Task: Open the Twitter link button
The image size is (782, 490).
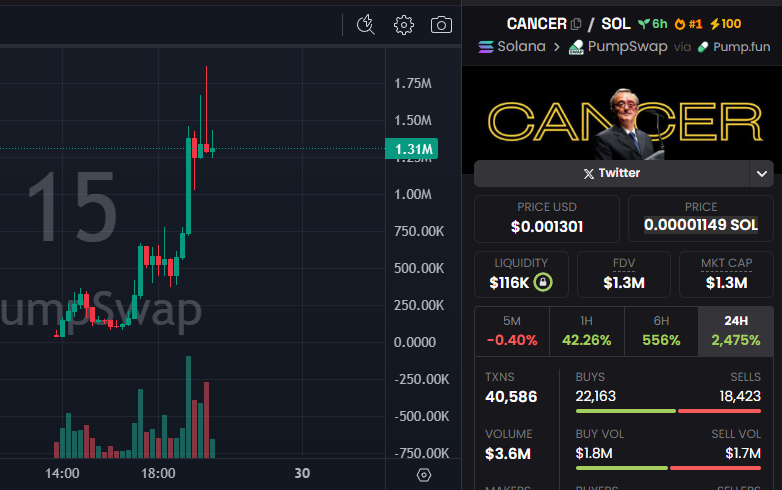Action: click(611, 173)
